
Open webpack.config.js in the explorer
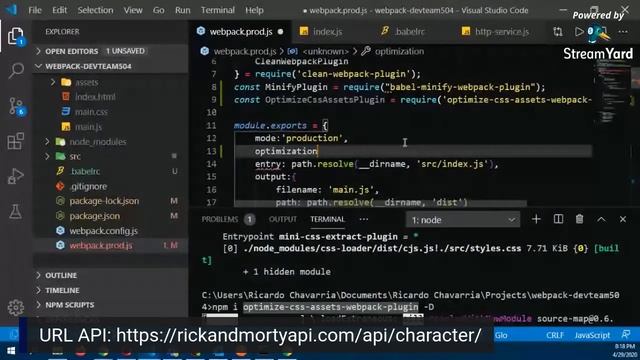click(103, 231)
